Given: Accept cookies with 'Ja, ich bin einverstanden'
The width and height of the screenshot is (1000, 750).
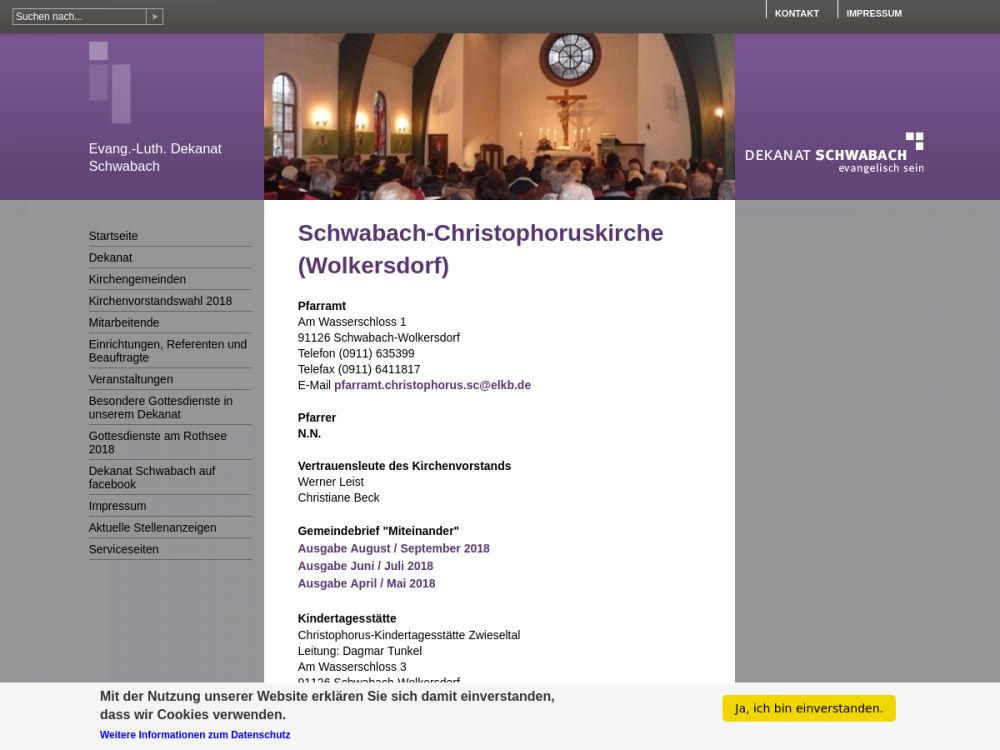Looking at the screenshot, I should click(x=808, y=708).
